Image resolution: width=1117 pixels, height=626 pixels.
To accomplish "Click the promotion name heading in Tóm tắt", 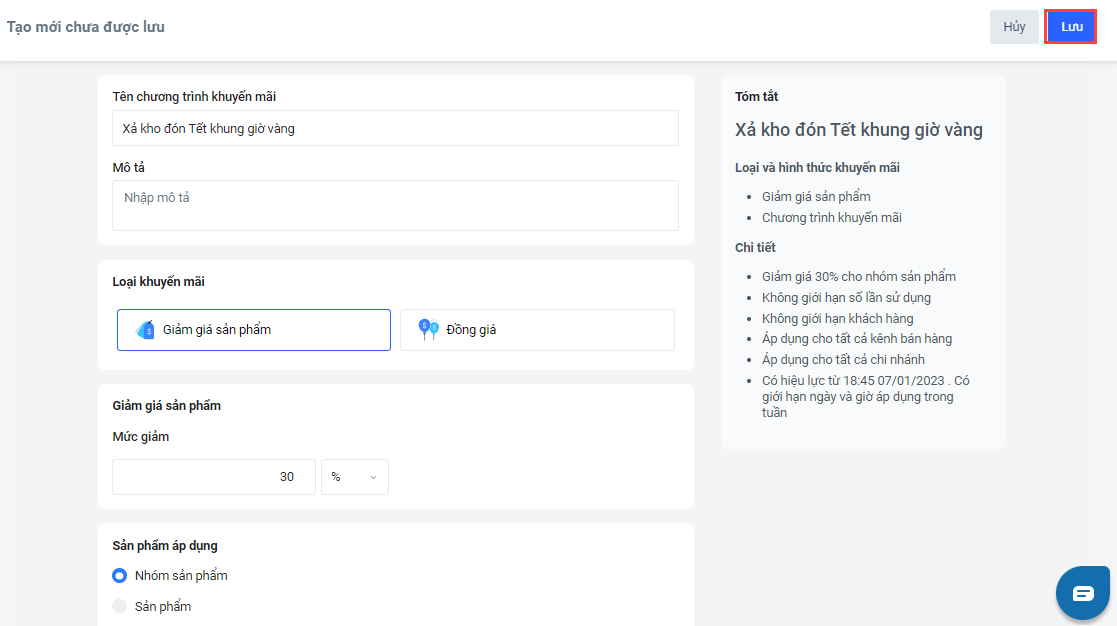I will [858, 130].
